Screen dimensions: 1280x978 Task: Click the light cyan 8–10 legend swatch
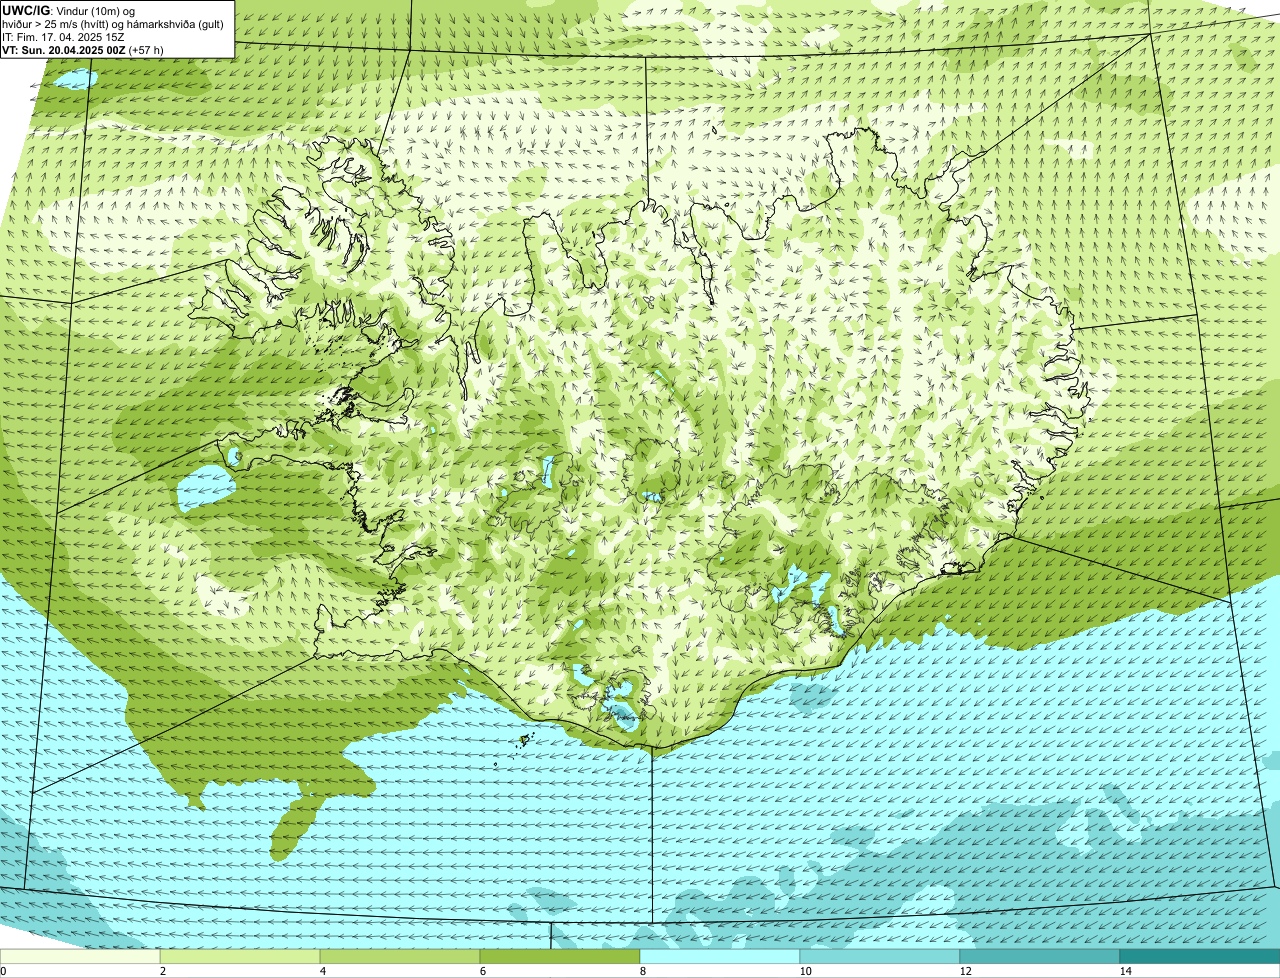click(x=720, y=956)
